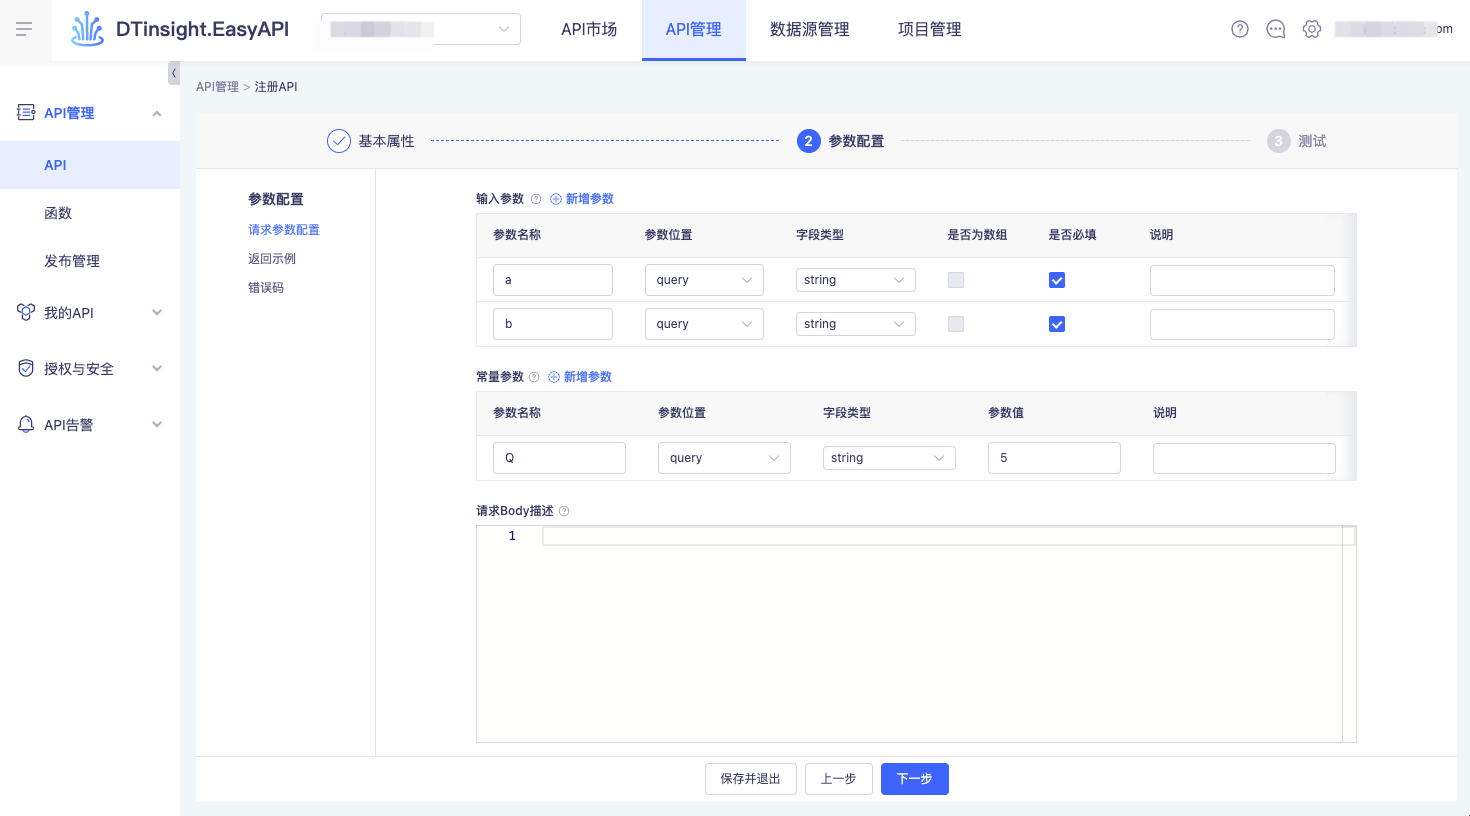Open the help question-mark icon in header
The width and height of the screenshot is (1470, 816).
tap(1240, 29)
